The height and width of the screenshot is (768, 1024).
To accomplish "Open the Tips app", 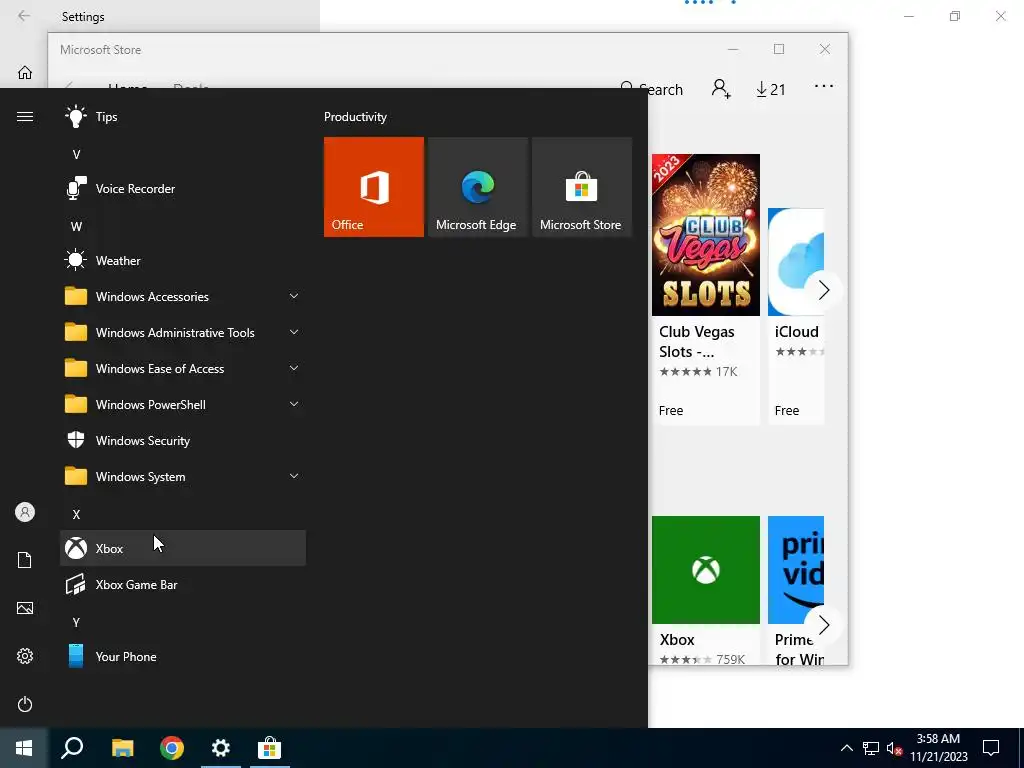I will 183,117.
